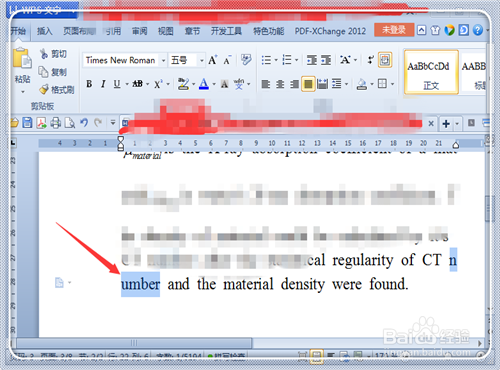The width and height of the screenshot is (500, 370).
Task: Click the decrease indent icon
Action: pos(312,60)
